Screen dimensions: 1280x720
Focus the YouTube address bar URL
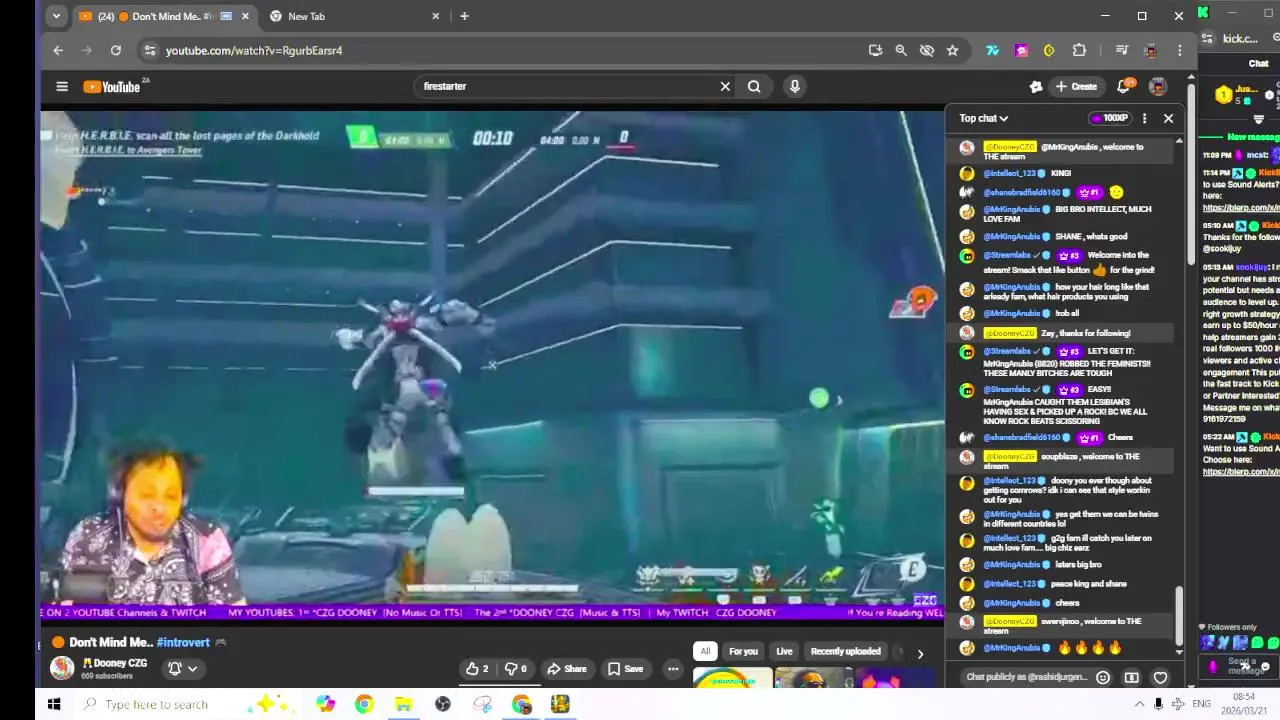(x=253, y=50)
